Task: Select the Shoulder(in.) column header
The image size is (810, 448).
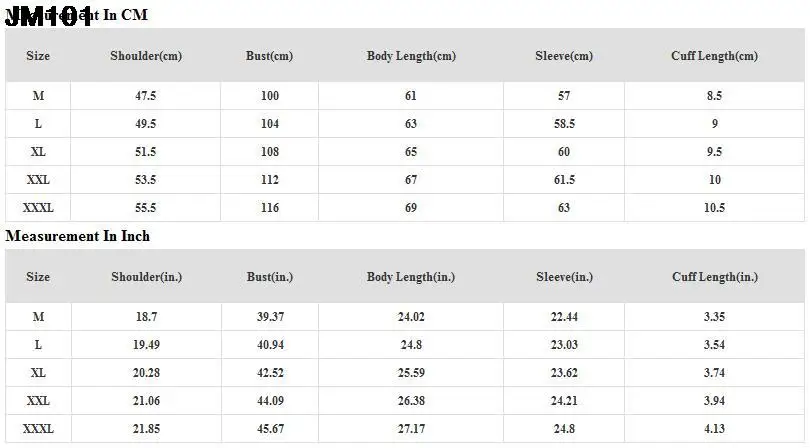Action: 146,277
